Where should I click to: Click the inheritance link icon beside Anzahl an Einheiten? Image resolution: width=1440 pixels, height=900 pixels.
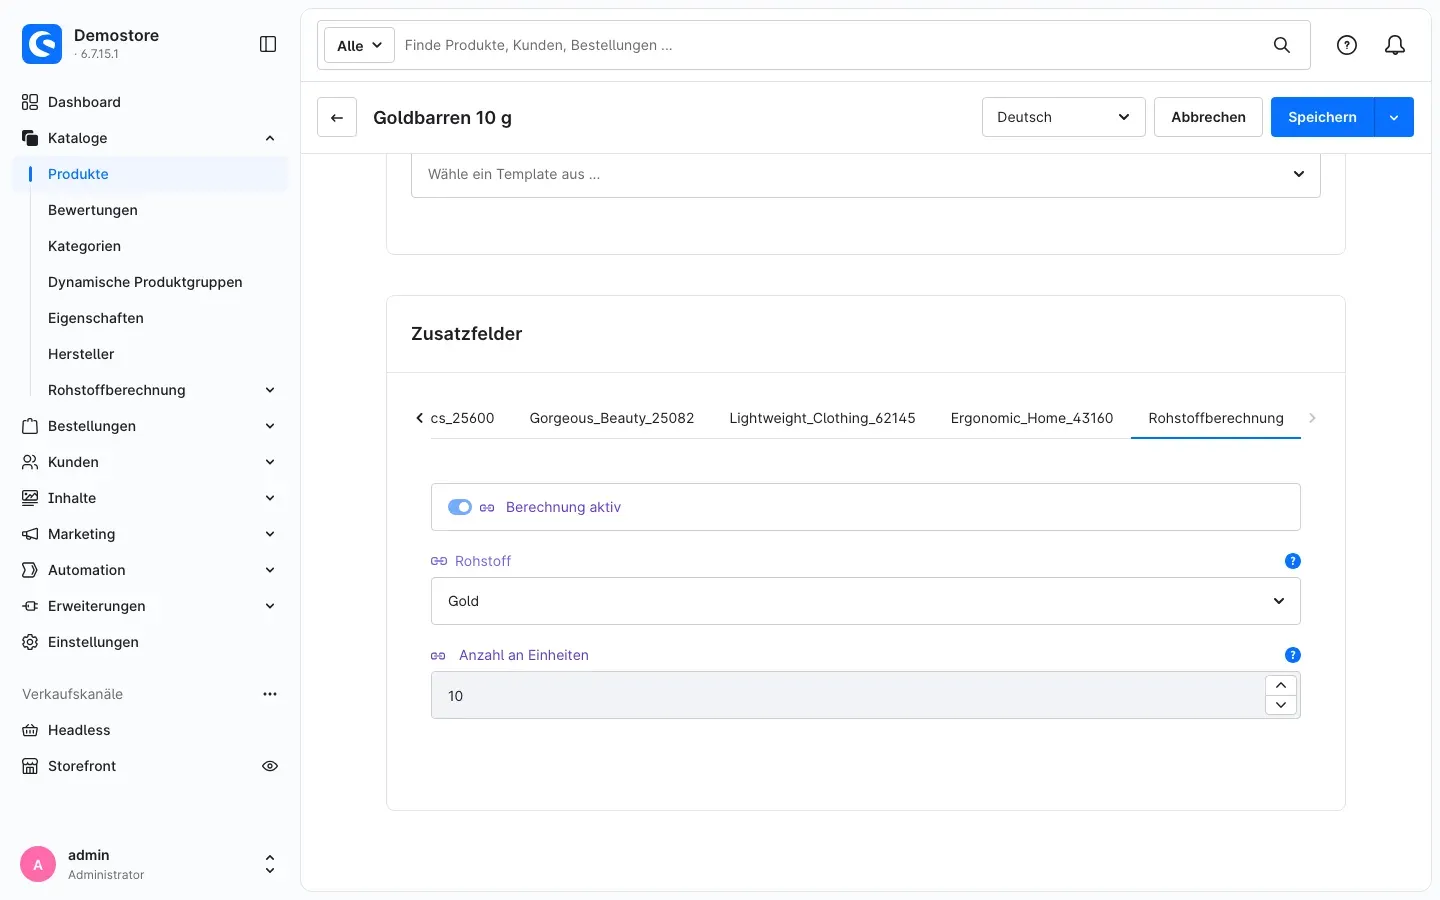(438, 656)
